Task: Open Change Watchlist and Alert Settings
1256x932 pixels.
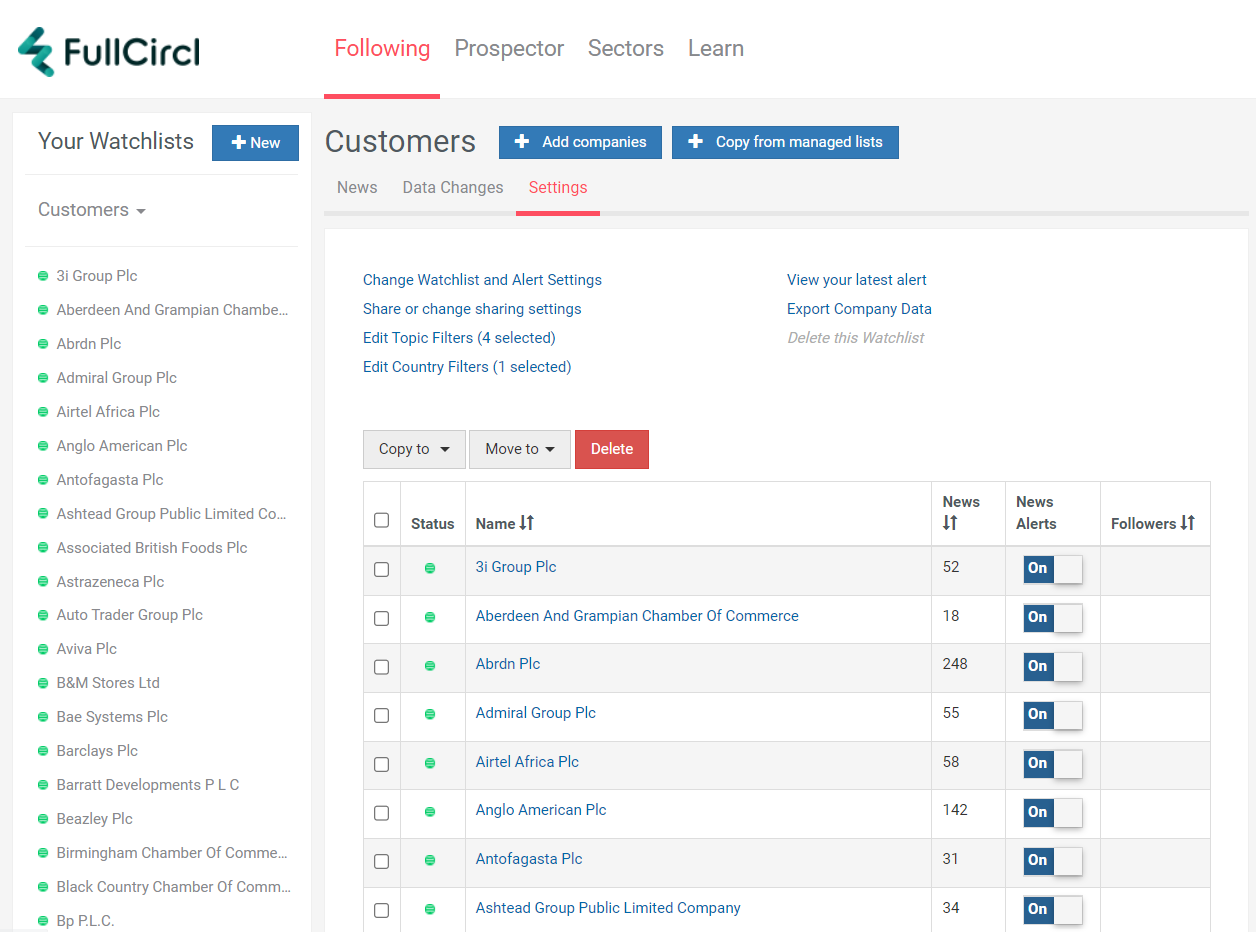Action: pyautogui.click(x=482, y=280)
